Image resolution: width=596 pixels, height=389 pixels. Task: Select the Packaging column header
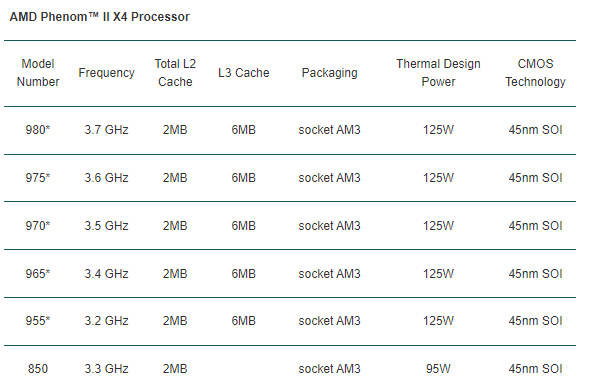(x=330, y=73)
